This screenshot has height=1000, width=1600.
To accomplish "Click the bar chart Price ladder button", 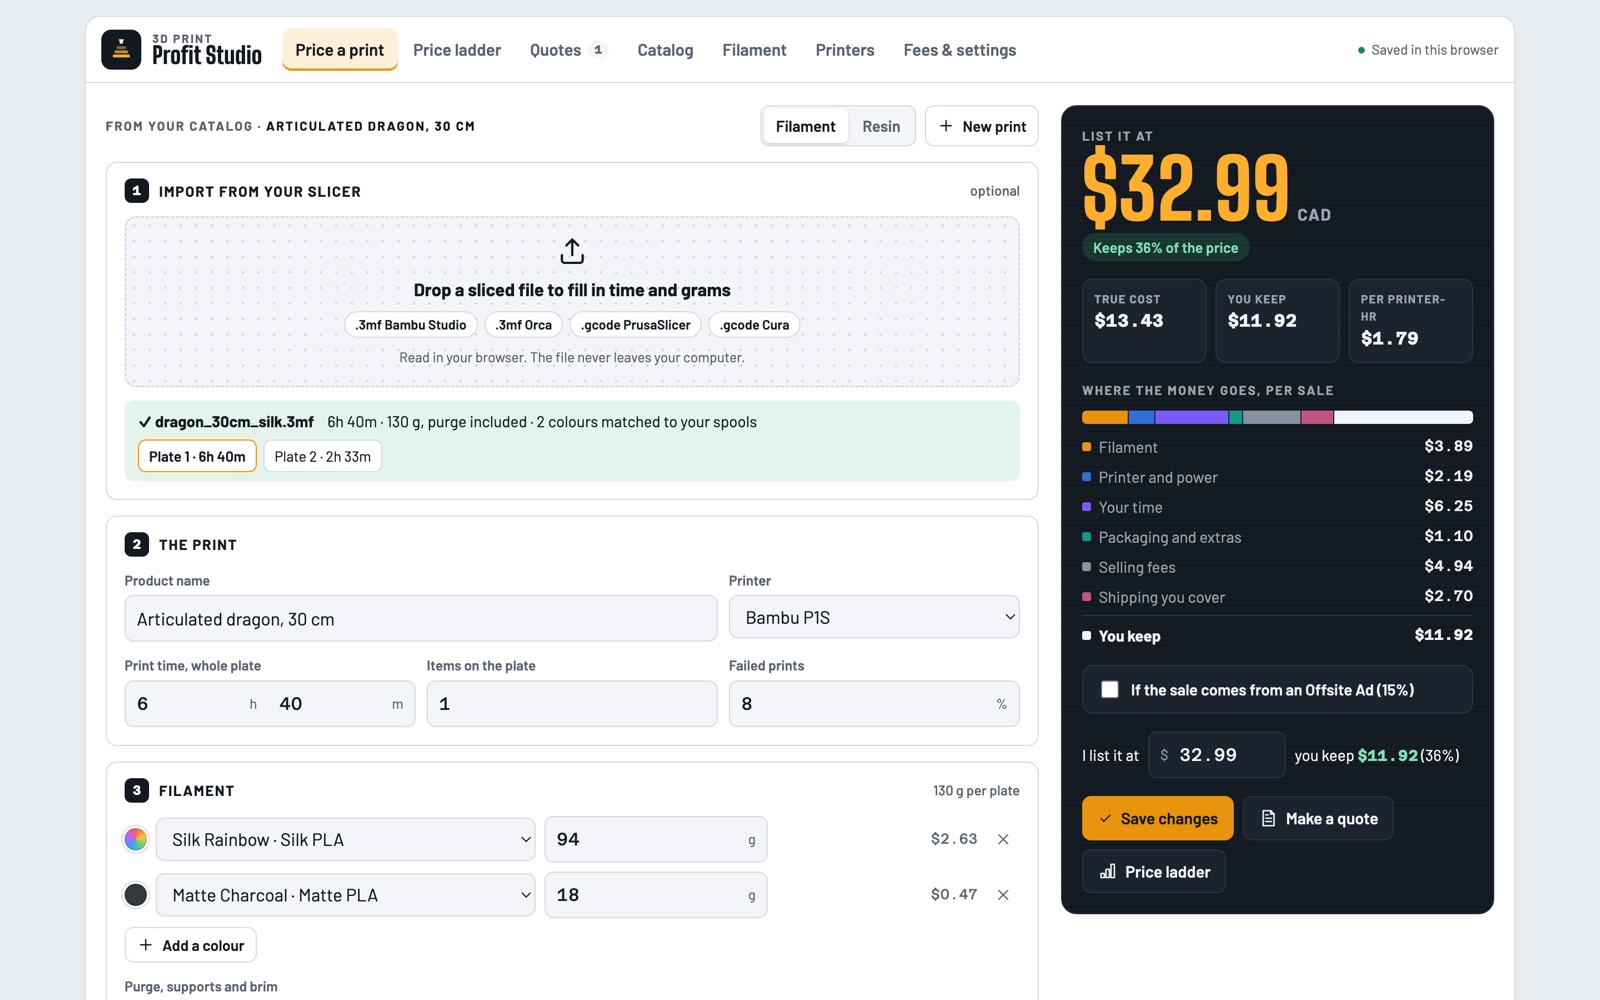I will [1154, 872].
